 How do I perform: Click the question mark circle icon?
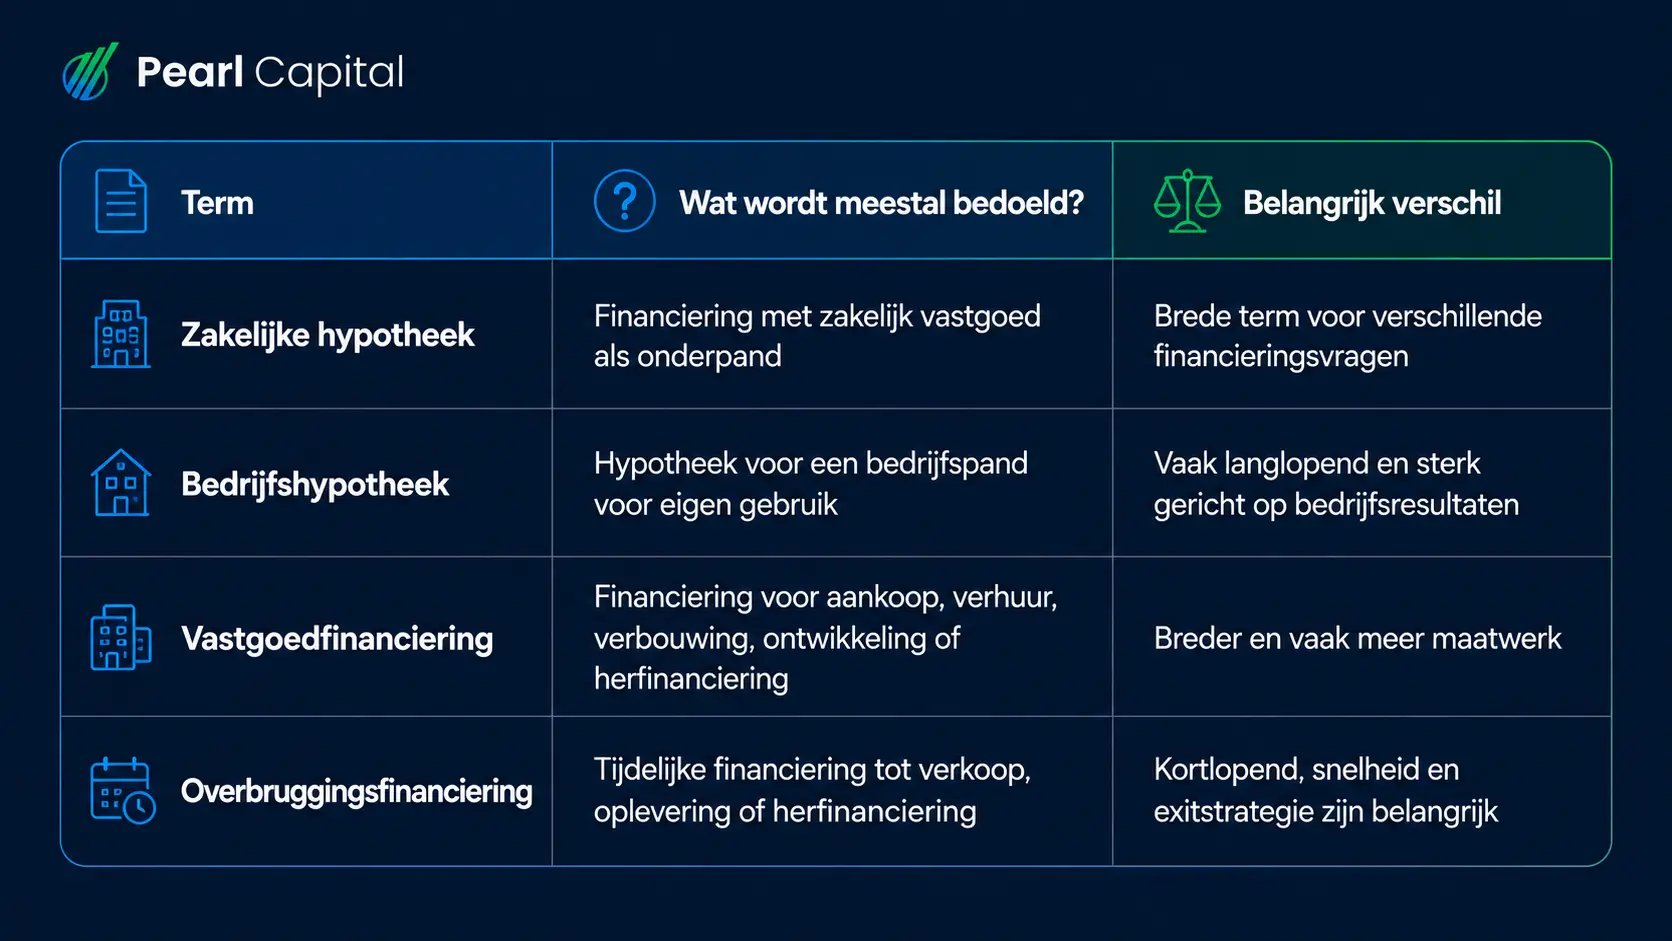click(x=625, y=201)
